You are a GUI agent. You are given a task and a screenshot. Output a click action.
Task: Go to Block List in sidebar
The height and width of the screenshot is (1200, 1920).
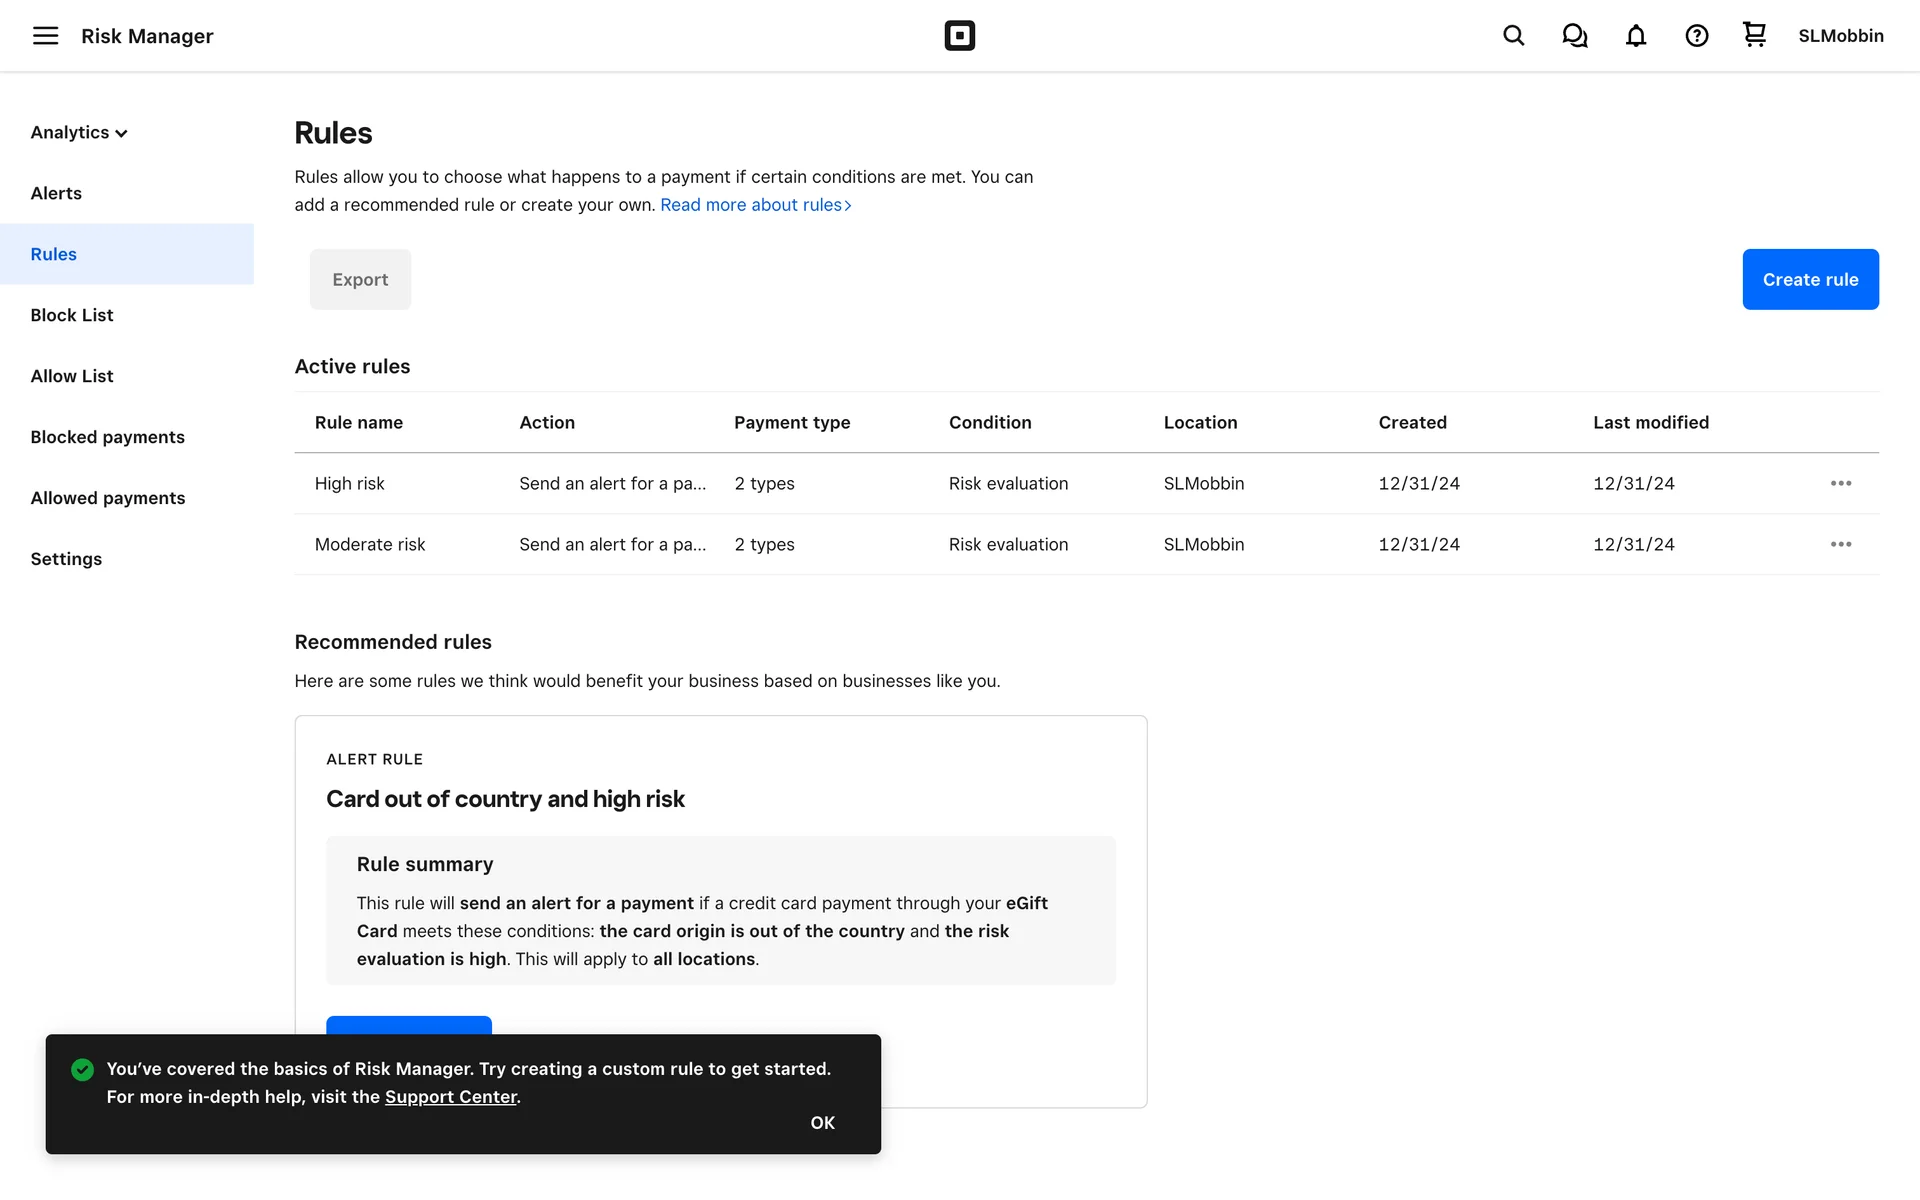(72, 316)
